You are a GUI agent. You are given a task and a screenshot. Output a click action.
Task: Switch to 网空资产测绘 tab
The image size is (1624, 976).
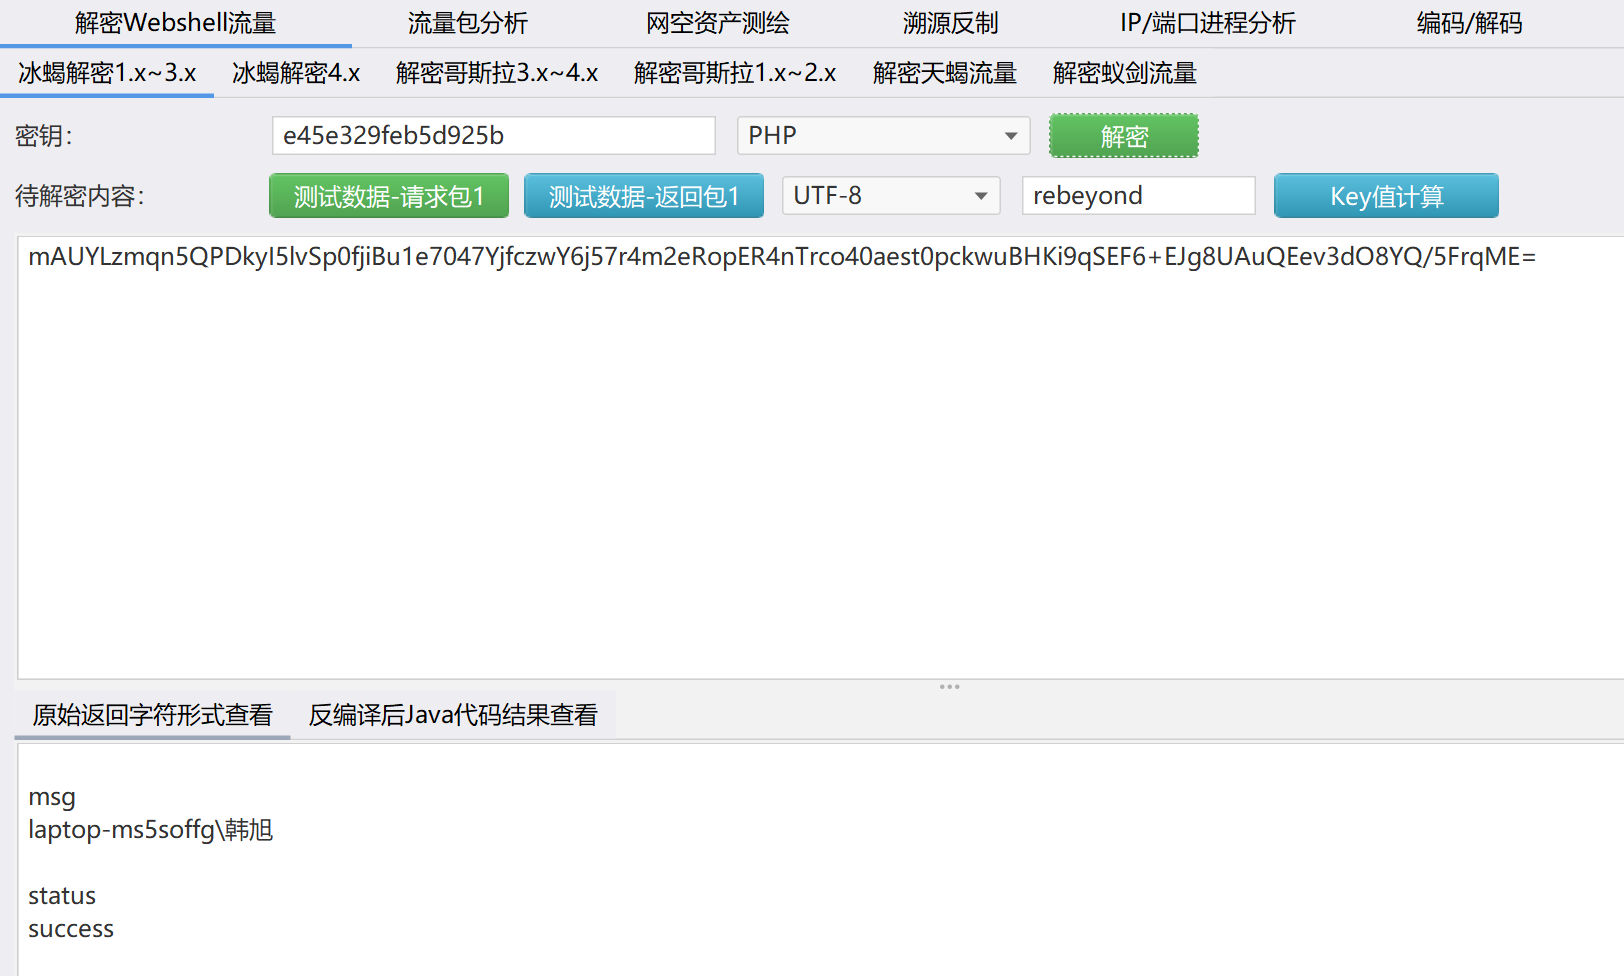tap(717, 23)
